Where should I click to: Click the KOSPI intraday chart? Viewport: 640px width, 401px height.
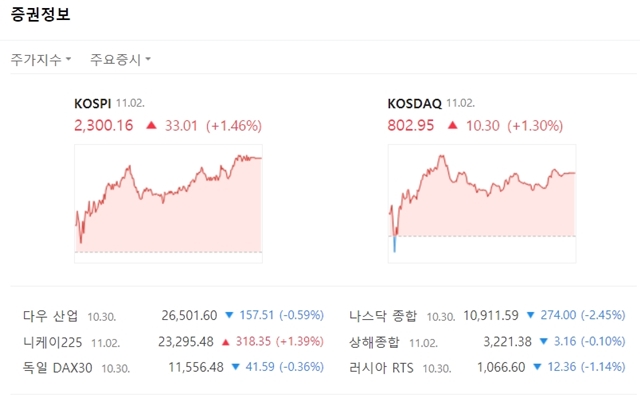coord(168,202)
